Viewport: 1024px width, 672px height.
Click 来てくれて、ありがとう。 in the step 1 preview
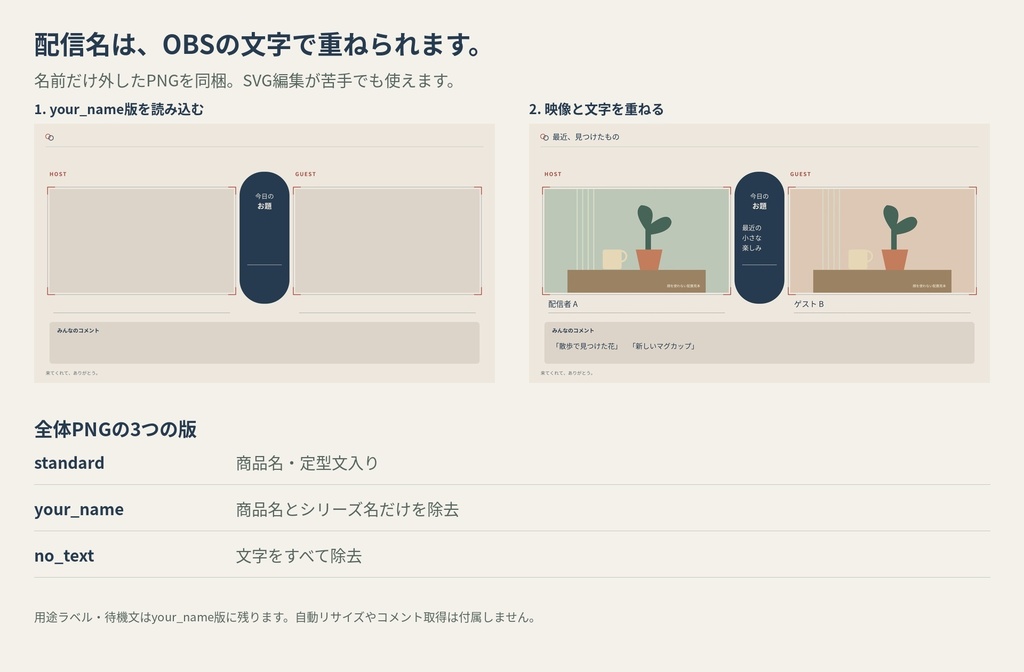72,373
